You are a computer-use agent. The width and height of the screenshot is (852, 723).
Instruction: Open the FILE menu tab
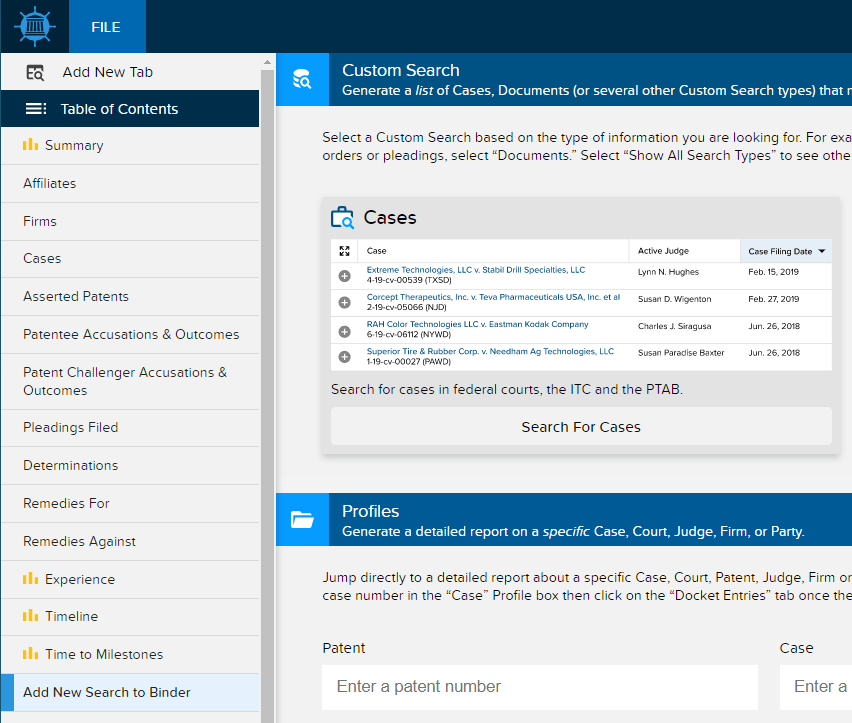coord(106,27)
